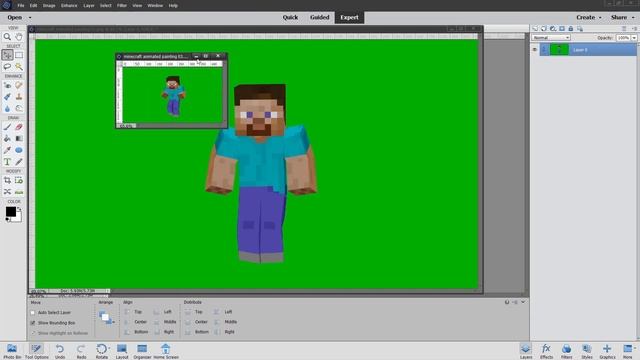Select the Smart Brush tool
Screen dimensions: 640x360
tap(7, 97)
